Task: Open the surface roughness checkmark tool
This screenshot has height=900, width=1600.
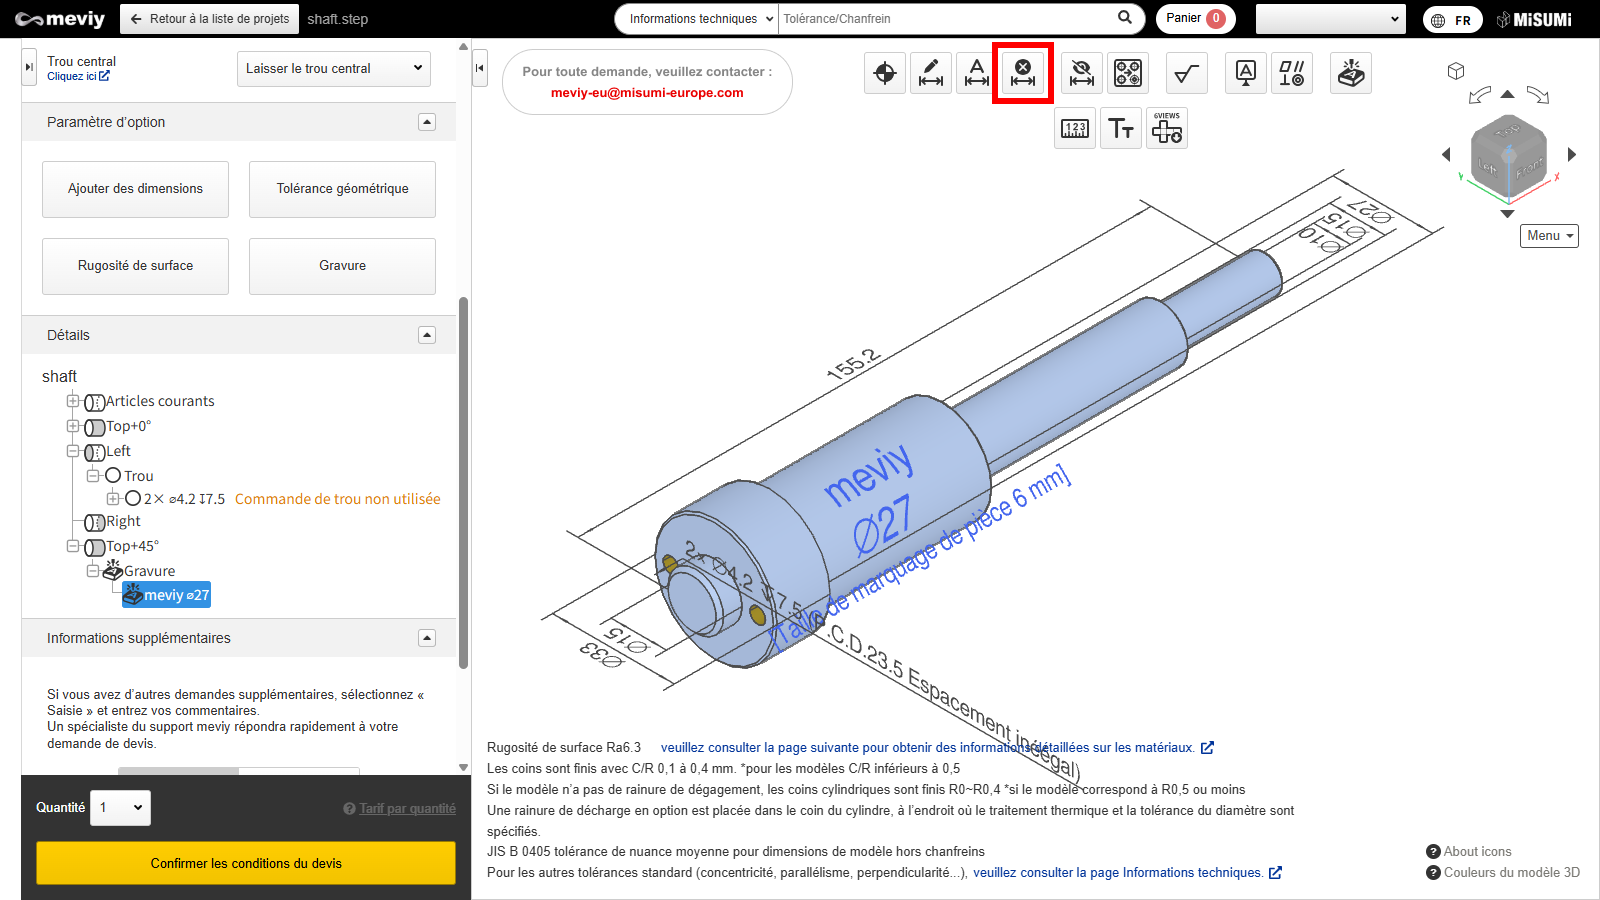Action: pos(1186,73)
